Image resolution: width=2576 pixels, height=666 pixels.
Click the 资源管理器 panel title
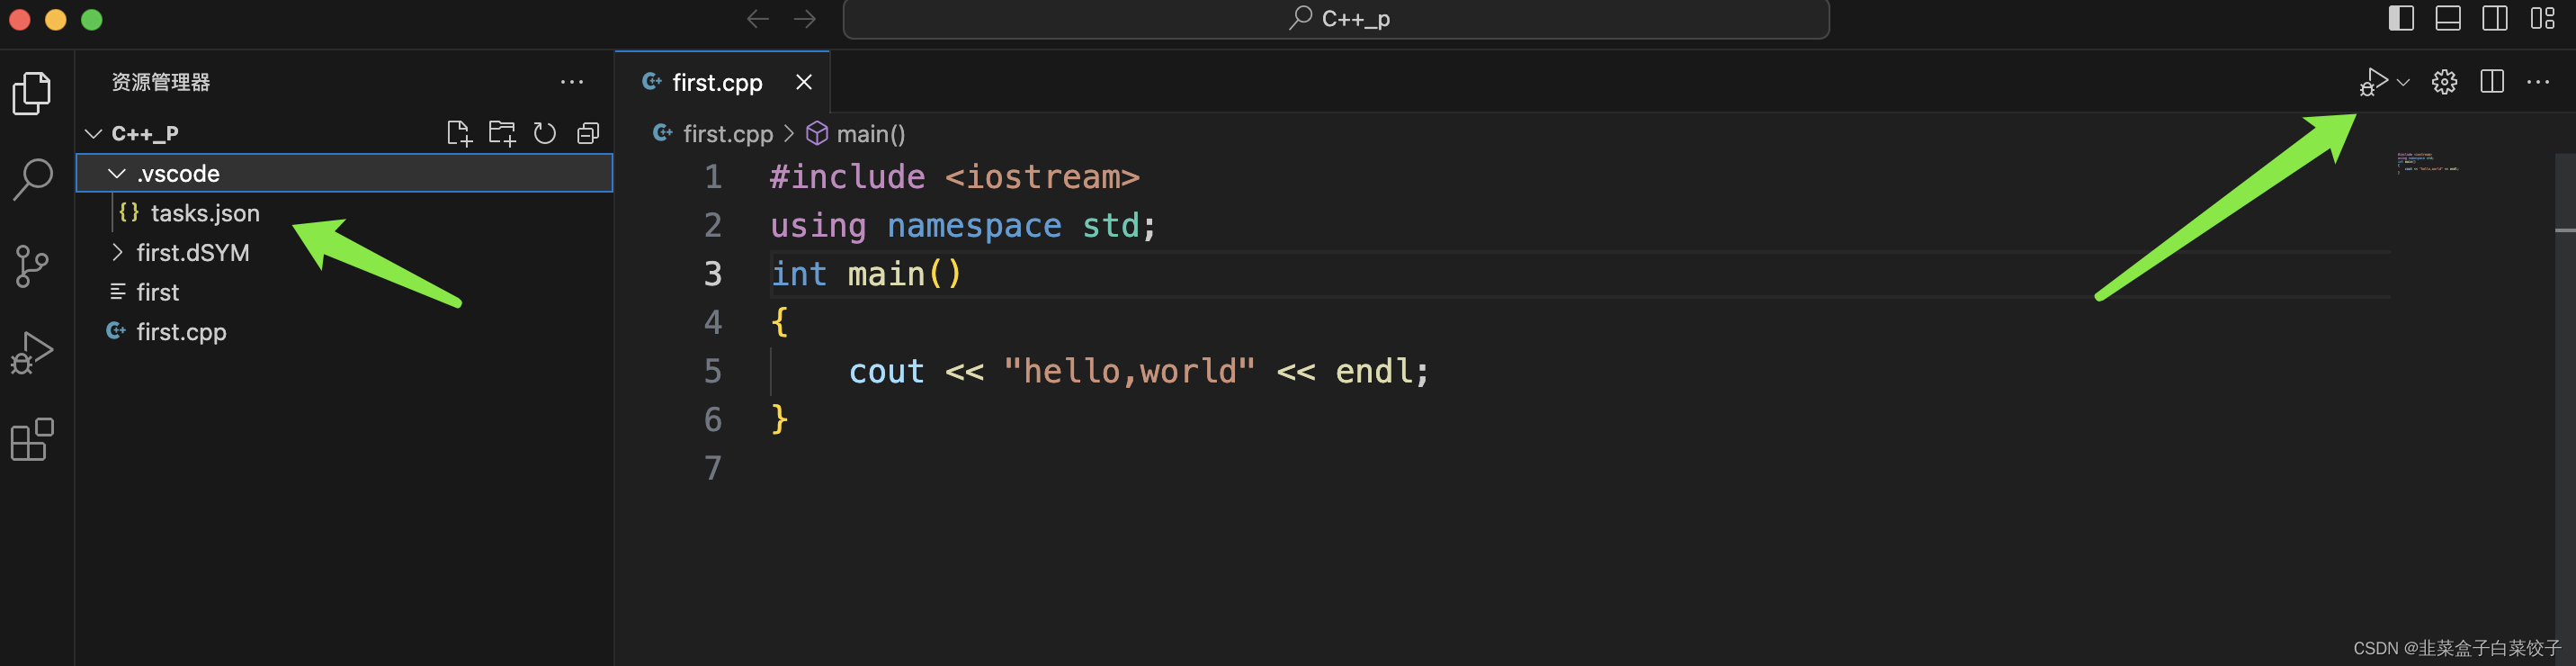(x=161, y=82)
